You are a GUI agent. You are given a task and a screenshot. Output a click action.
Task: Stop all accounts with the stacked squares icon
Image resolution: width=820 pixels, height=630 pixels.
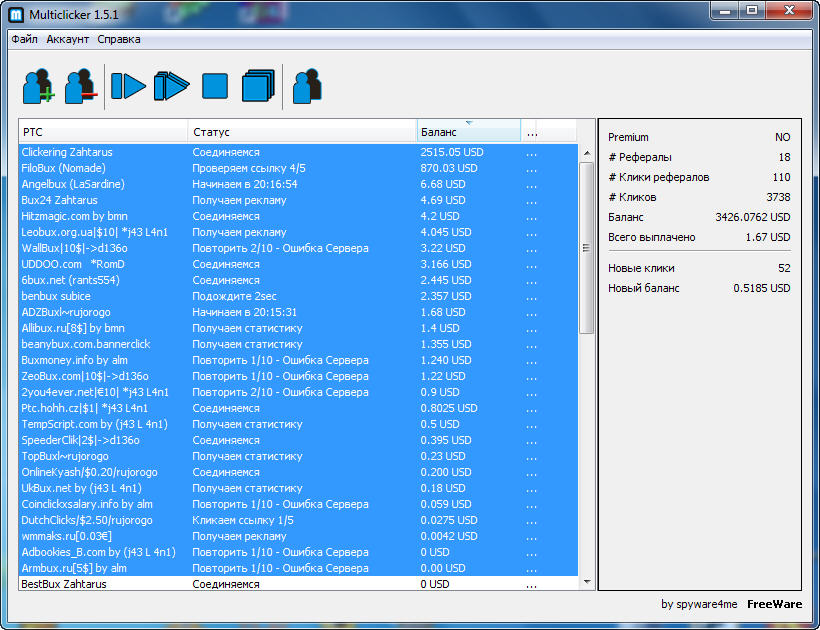(x=258, y=86)
